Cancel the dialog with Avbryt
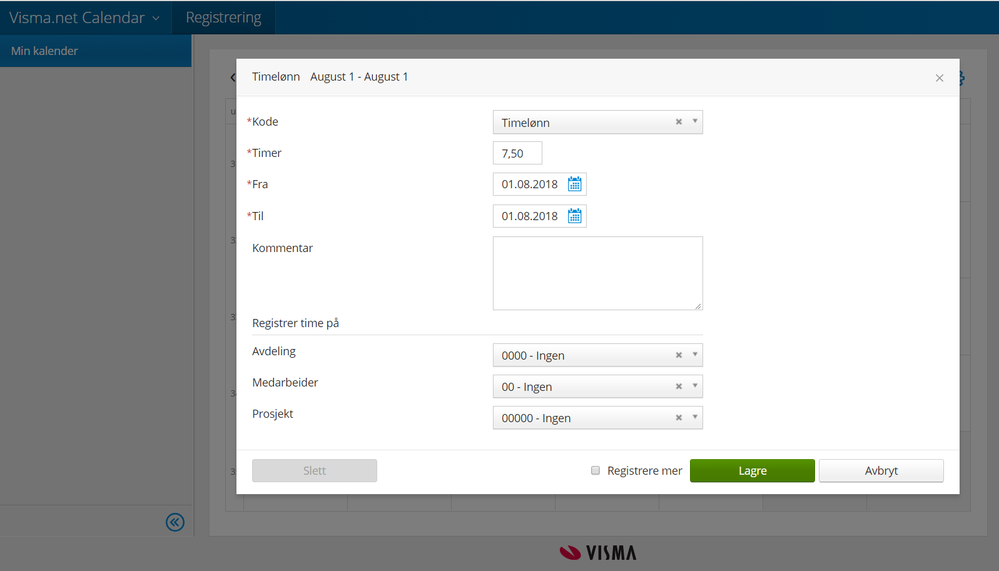Screen dimensions: 999x571 [881, 471]
